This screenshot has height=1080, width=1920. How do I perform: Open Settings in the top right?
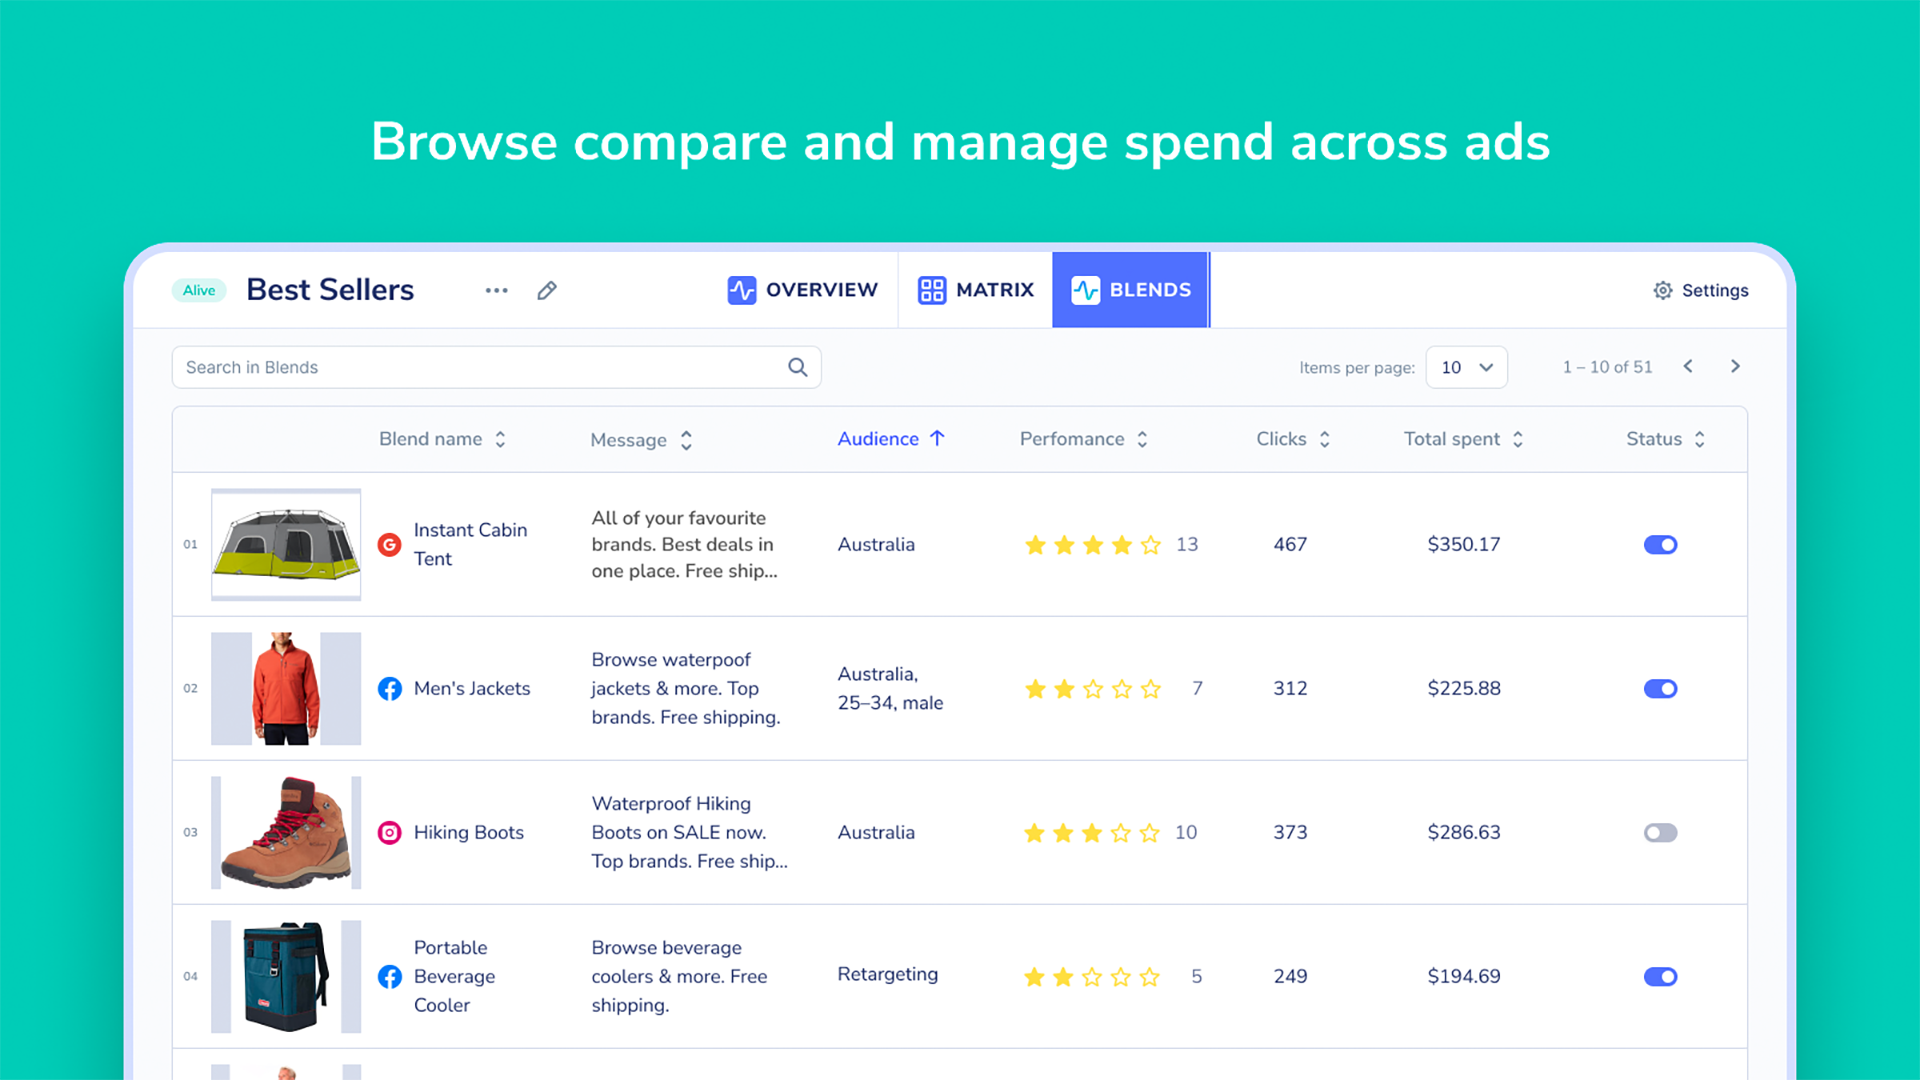[x=1700, y=290]
